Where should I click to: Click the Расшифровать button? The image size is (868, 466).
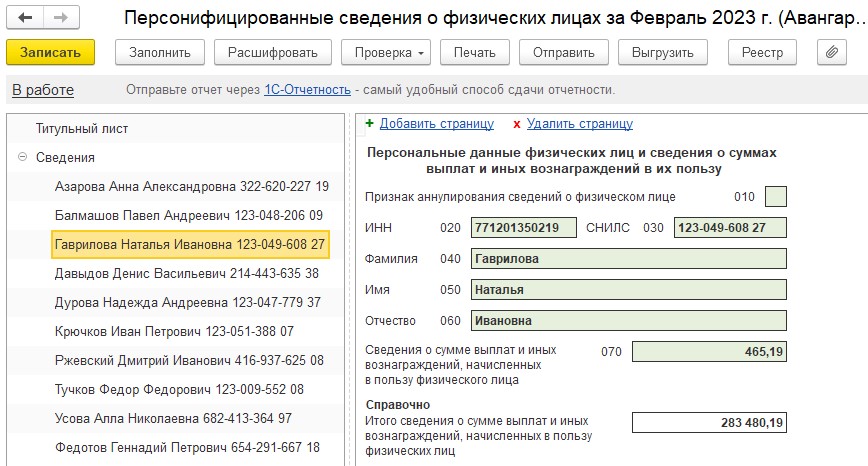click(272, 52)
